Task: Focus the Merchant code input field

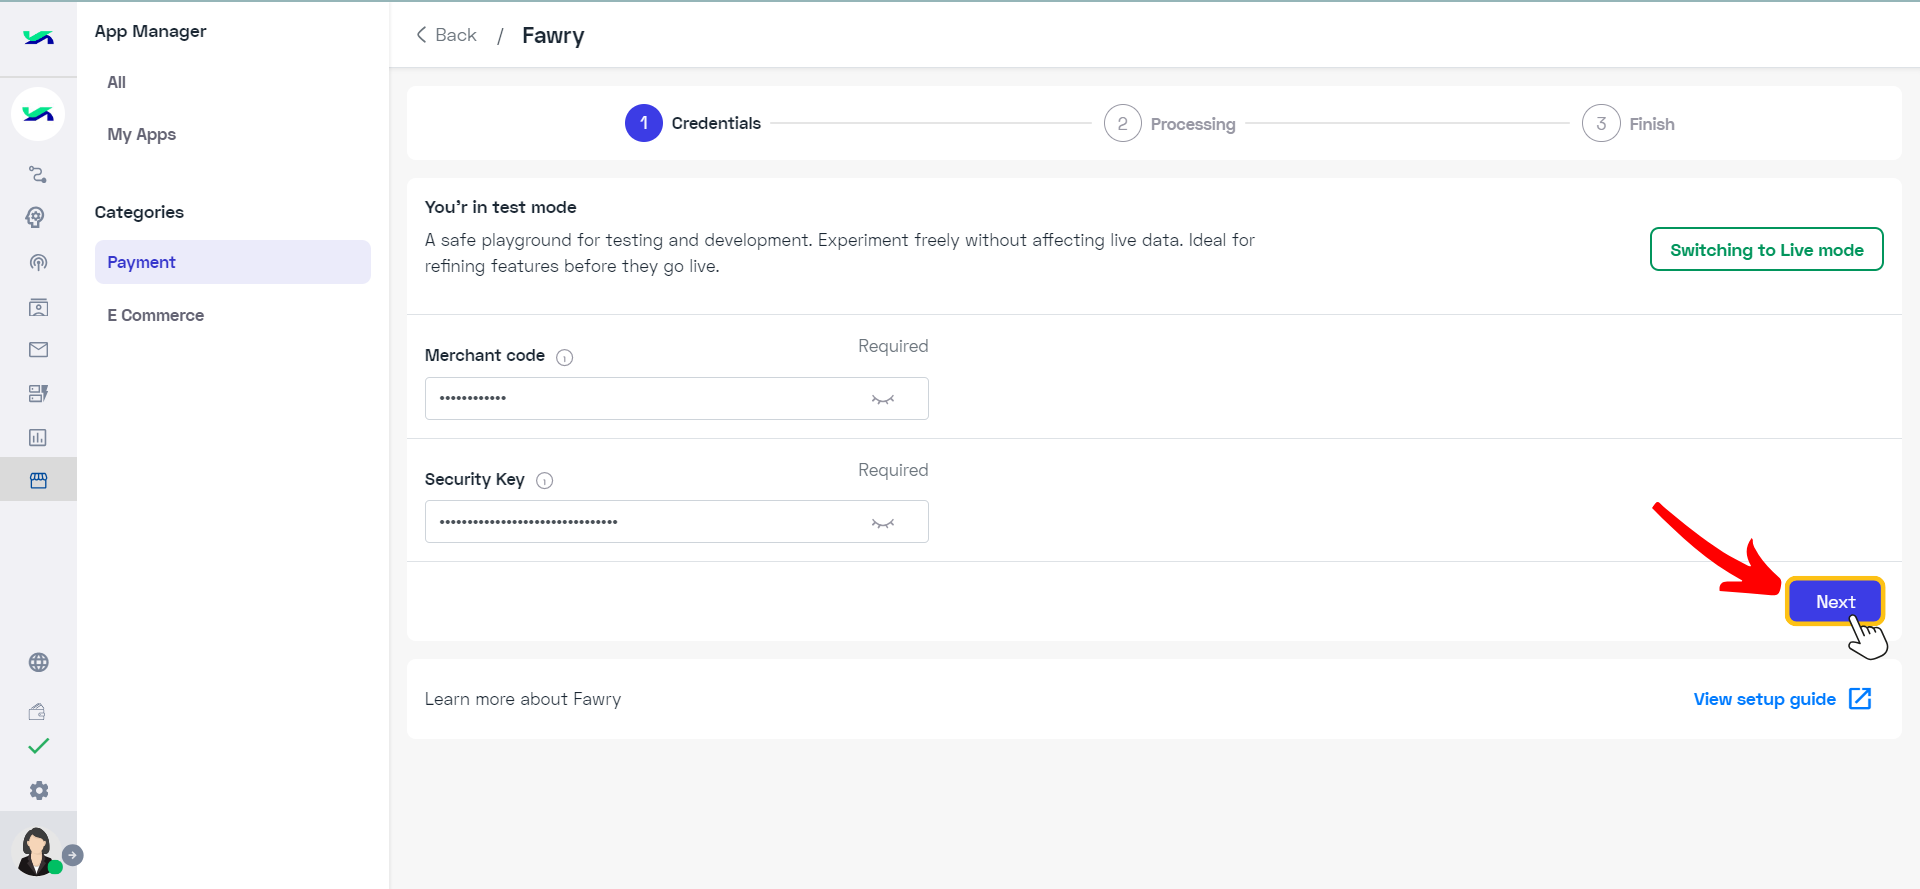Action: pos(676,398)
